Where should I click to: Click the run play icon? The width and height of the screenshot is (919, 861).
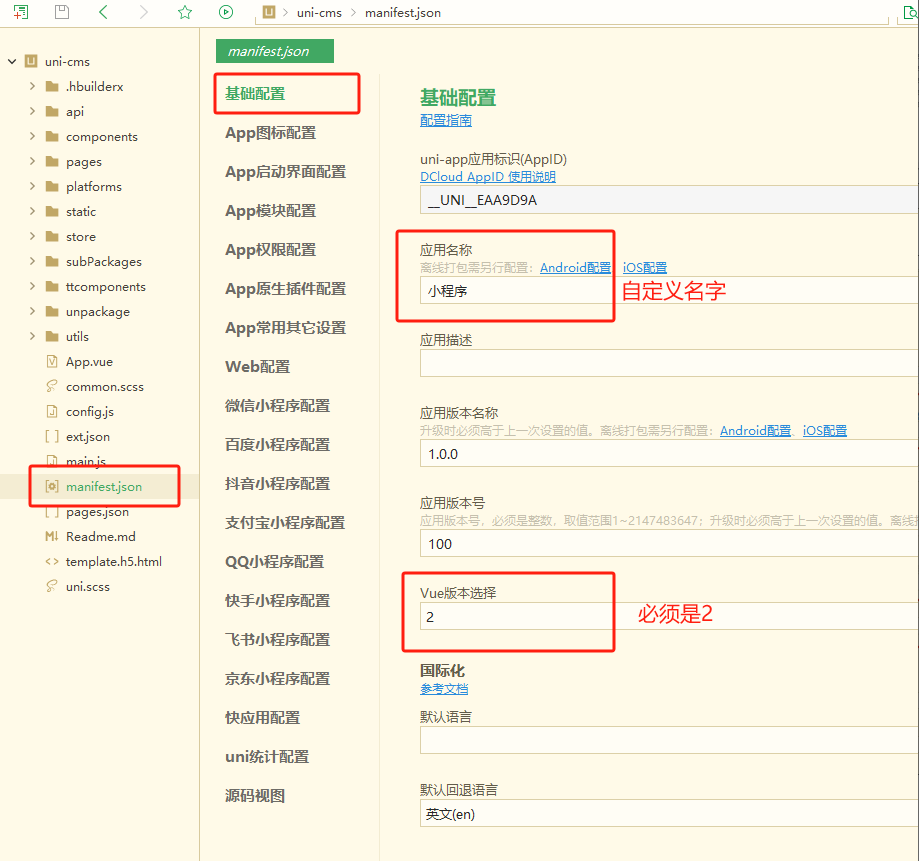(x=226, y=12)
